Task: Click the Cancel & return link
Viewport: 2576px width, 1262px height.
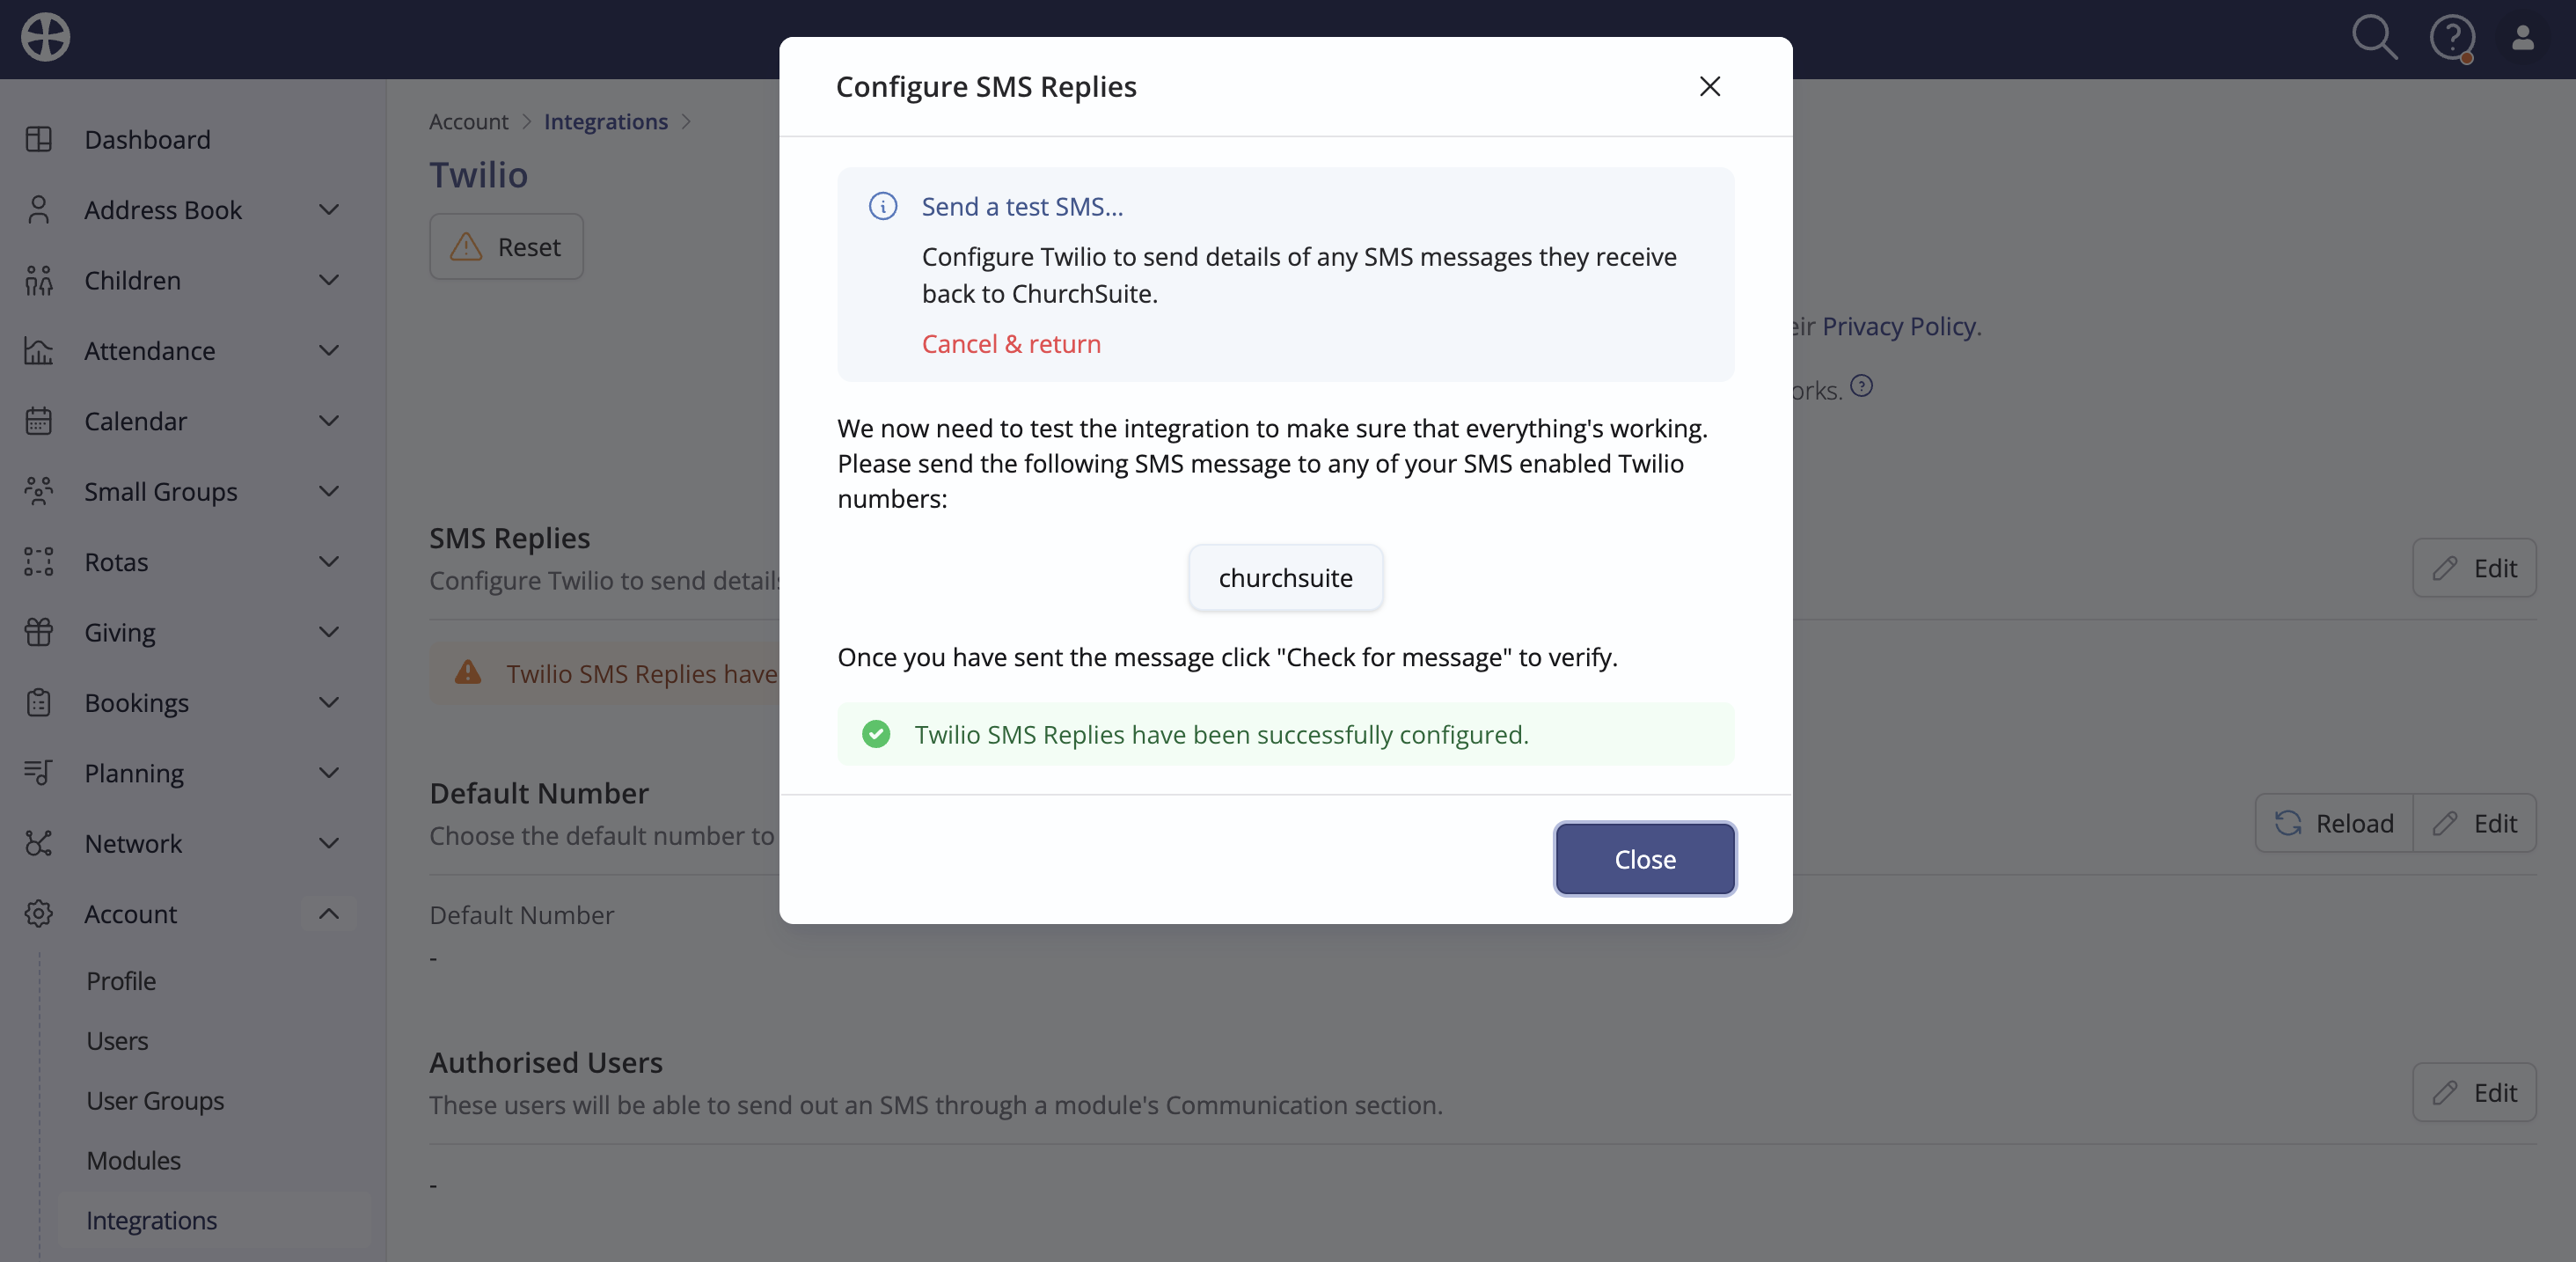Action: point(1011,344)
